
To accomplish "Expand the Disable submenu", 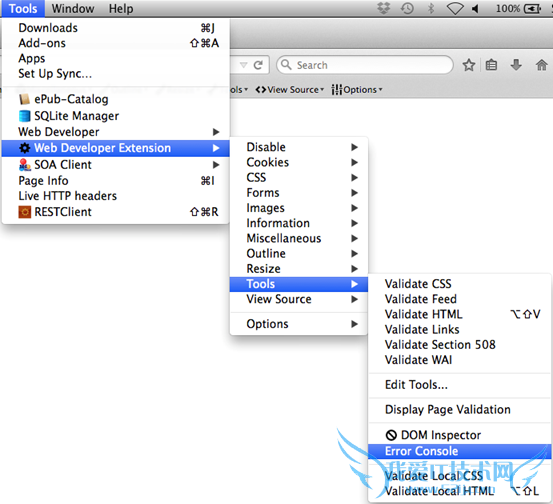I will pos(299,147).
